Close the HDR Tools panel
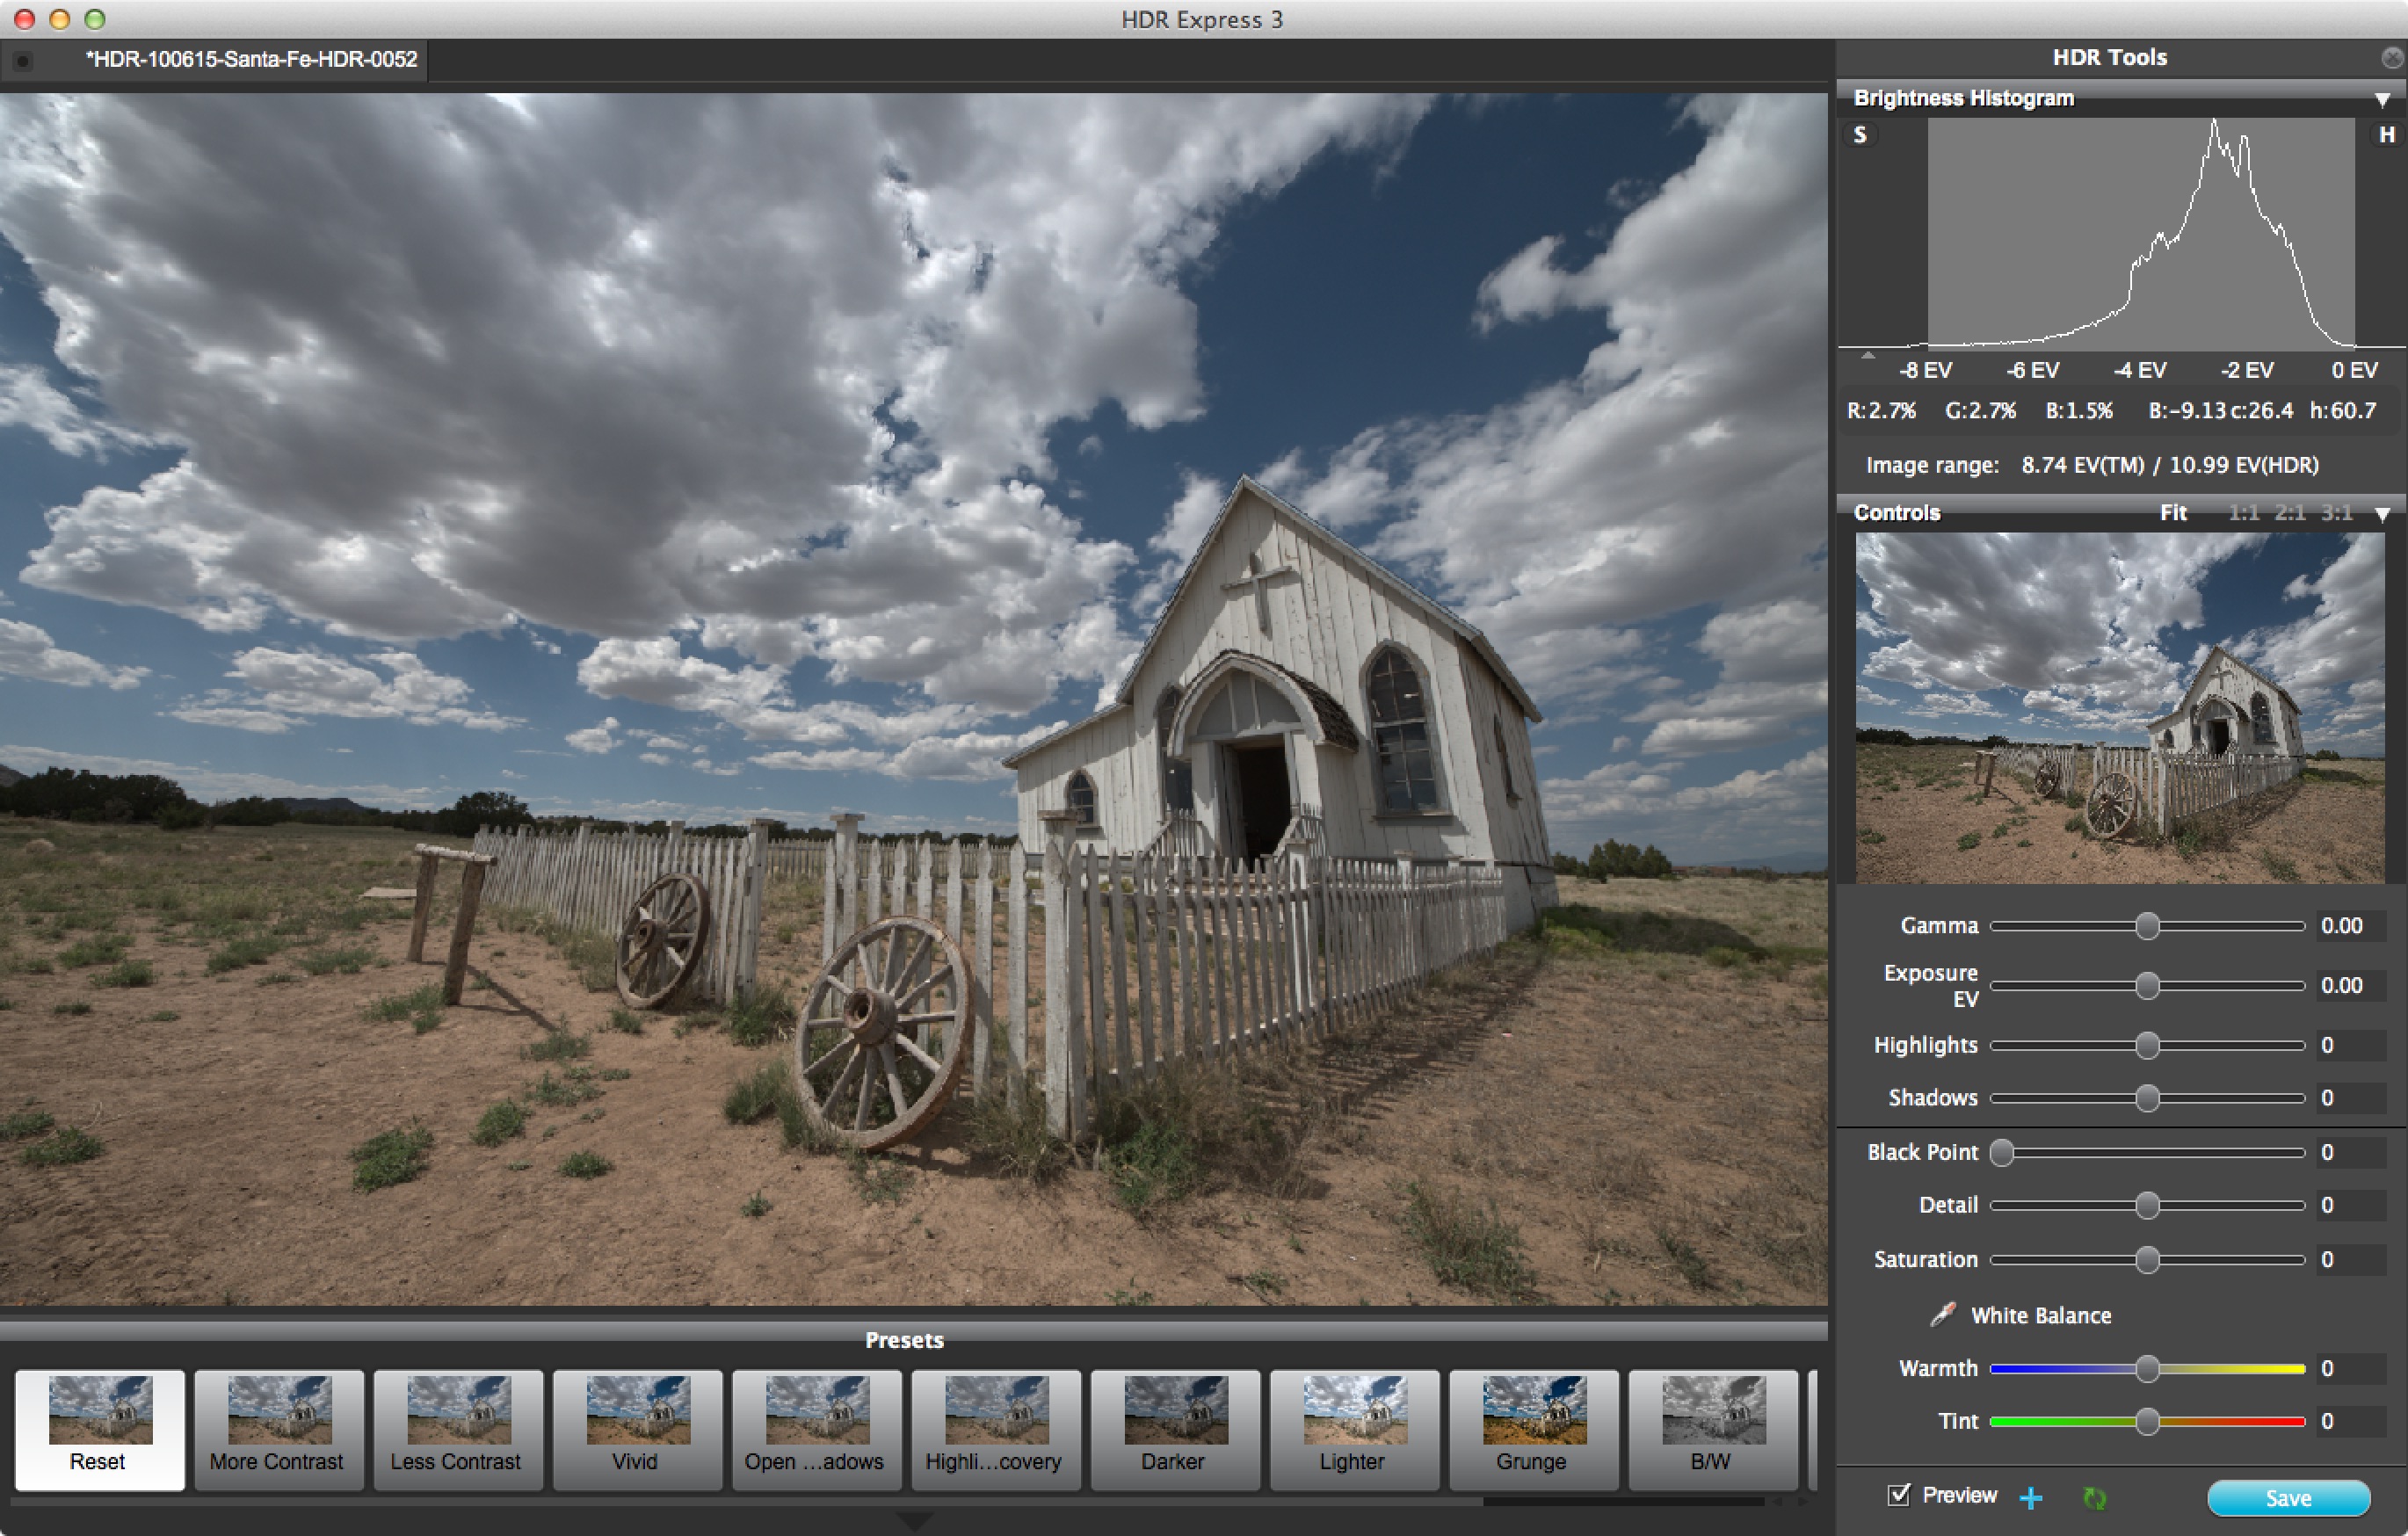The width and height of the screenshot is (2408, 1536). tap(2391, 58)
